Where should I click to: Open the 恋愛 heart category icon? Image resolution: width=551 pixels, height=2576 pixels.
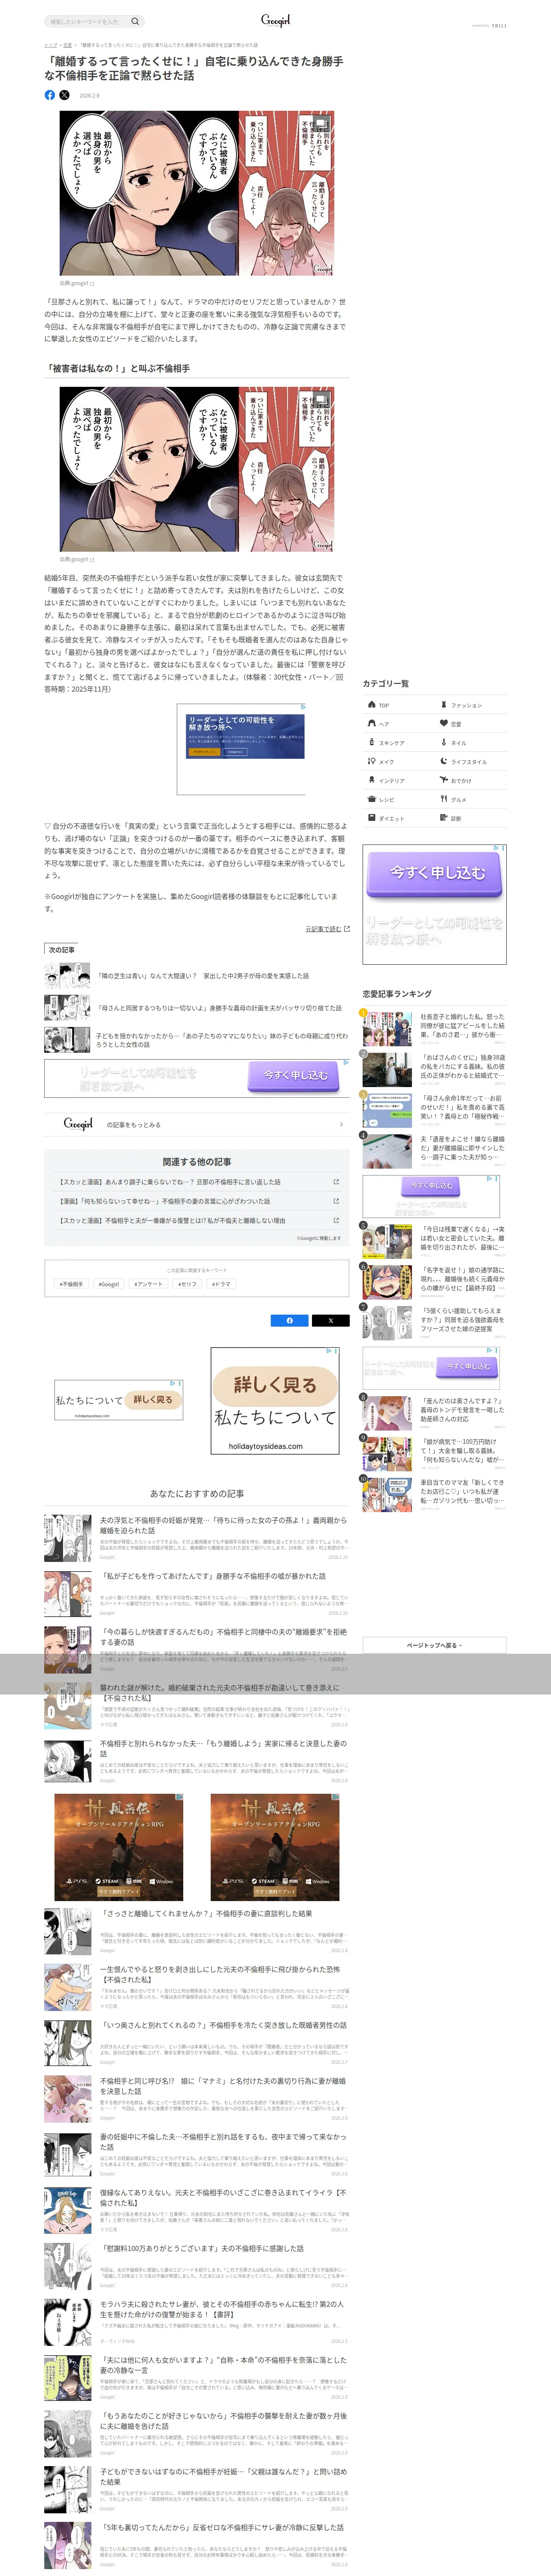[444, 723]
